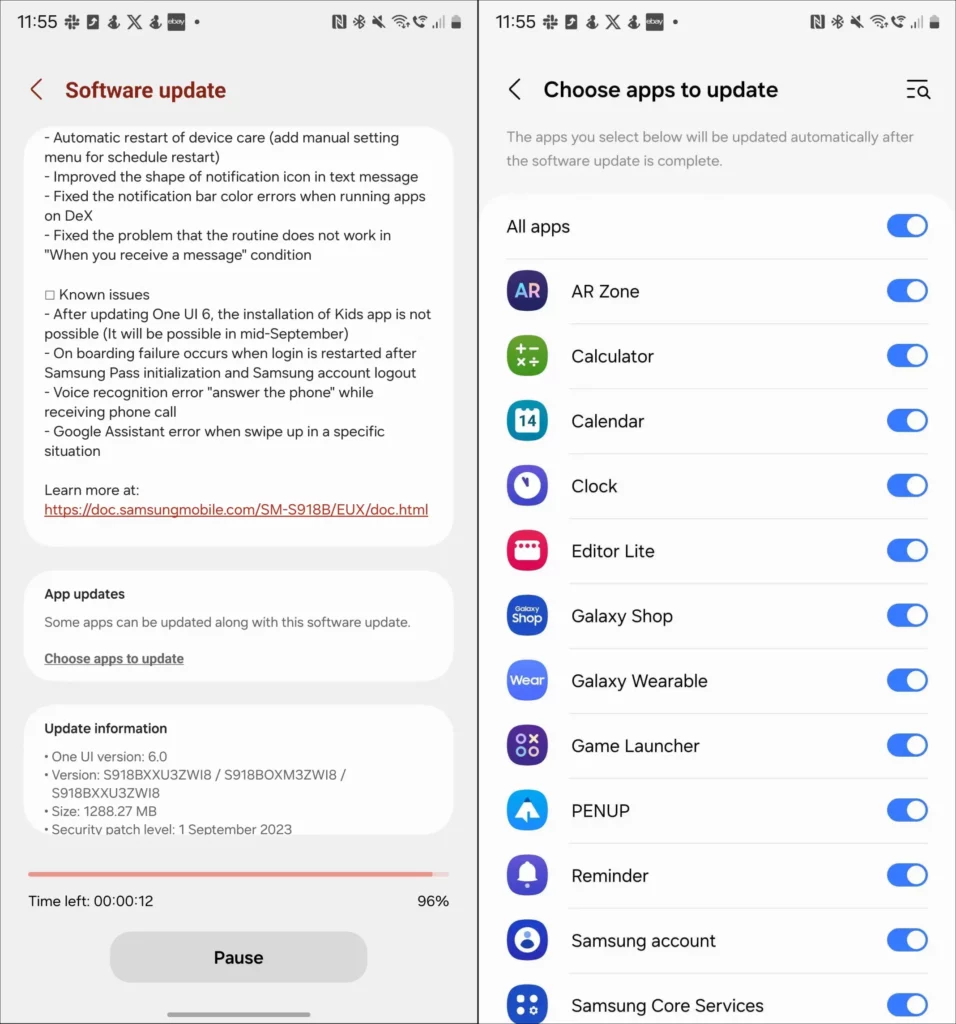
Task: Tap the Calculator app icon
Action: click(527, 355)
